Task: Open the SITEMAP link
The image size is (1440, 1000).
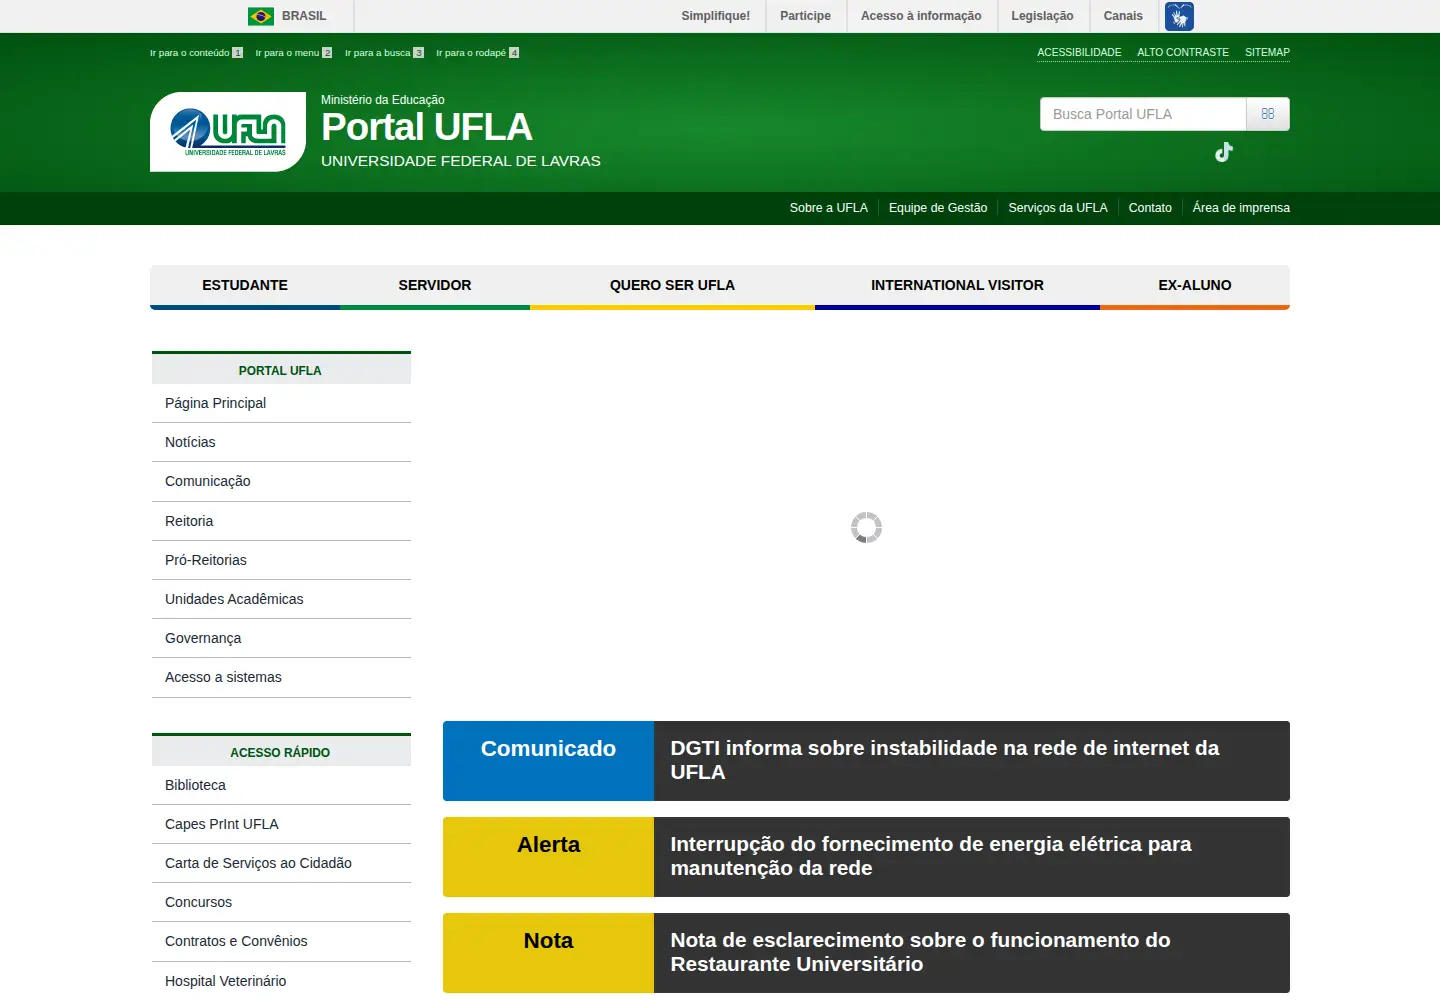Action: (1267, 52)
